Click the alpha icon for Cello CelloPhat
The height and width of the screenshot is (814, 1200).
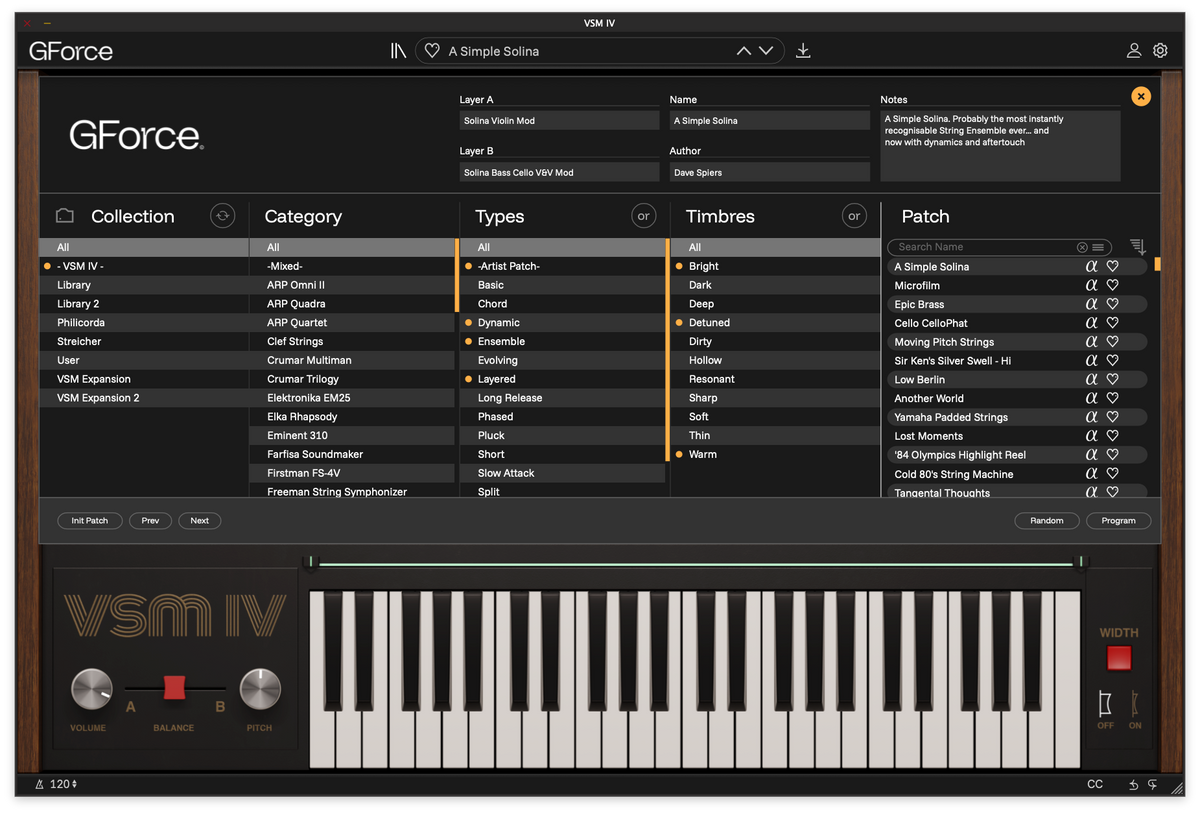point(1091,323)
